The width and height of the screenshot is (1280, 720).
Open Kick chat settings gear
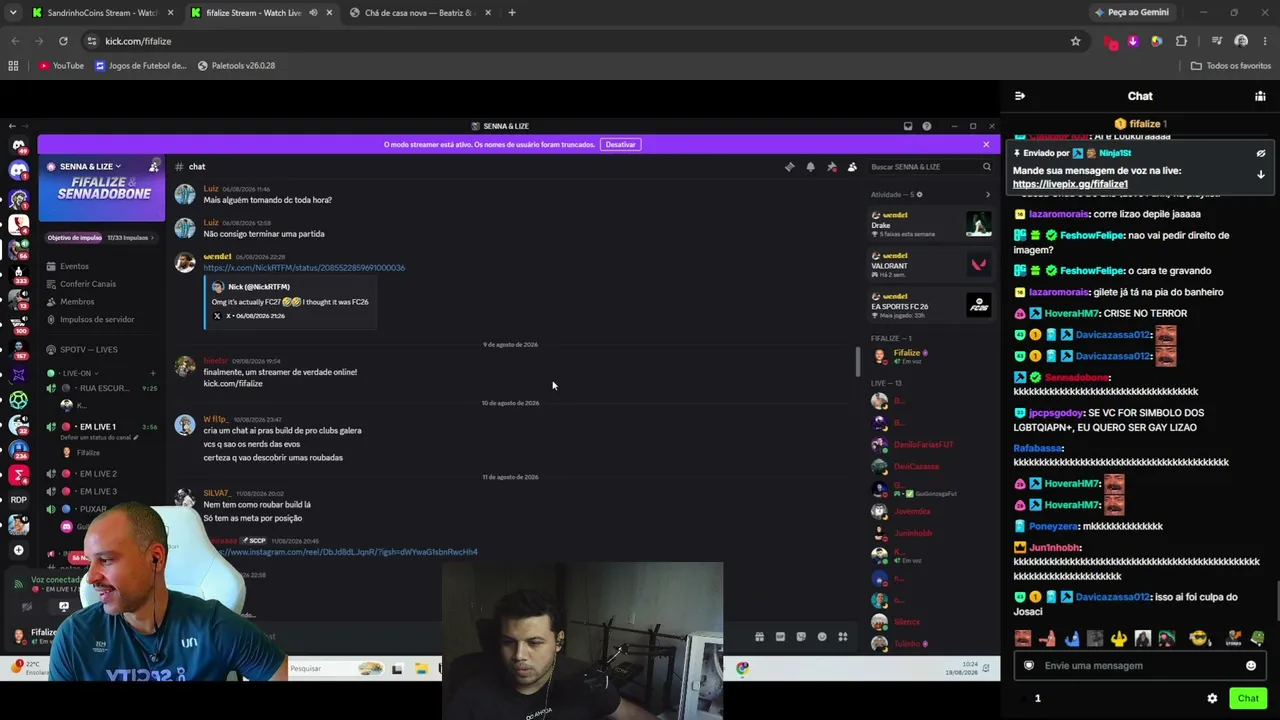coord(1212,698)
